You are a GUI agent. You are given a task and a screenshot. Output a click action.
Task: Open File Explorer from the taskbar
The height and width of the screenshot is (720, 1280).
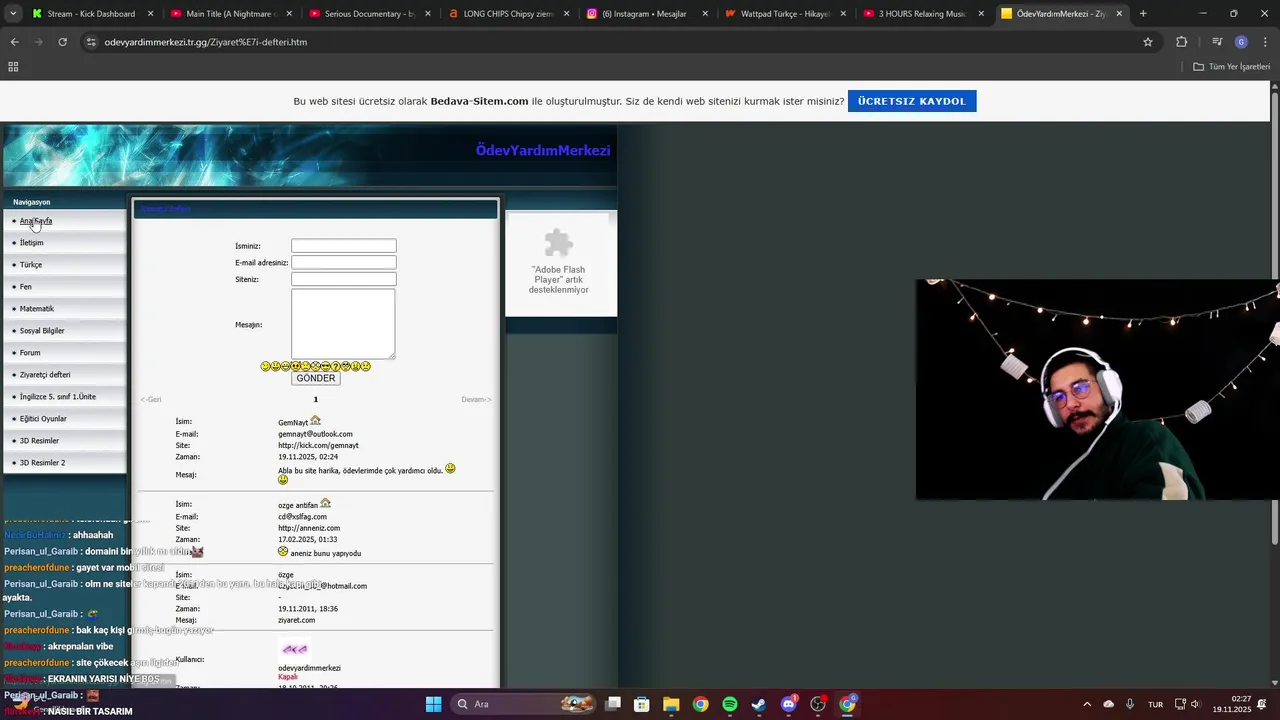(x=671, y=704)
